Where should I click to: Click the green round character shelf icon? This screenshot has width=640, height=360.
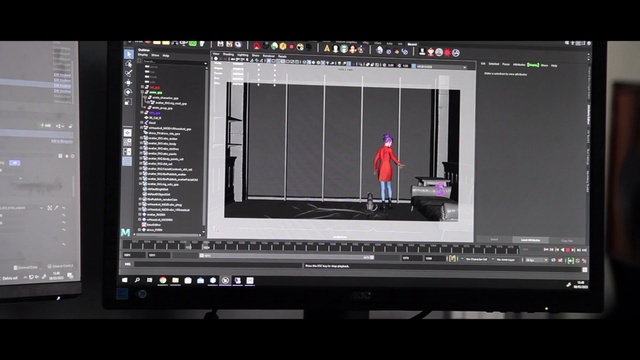(344, 49)
